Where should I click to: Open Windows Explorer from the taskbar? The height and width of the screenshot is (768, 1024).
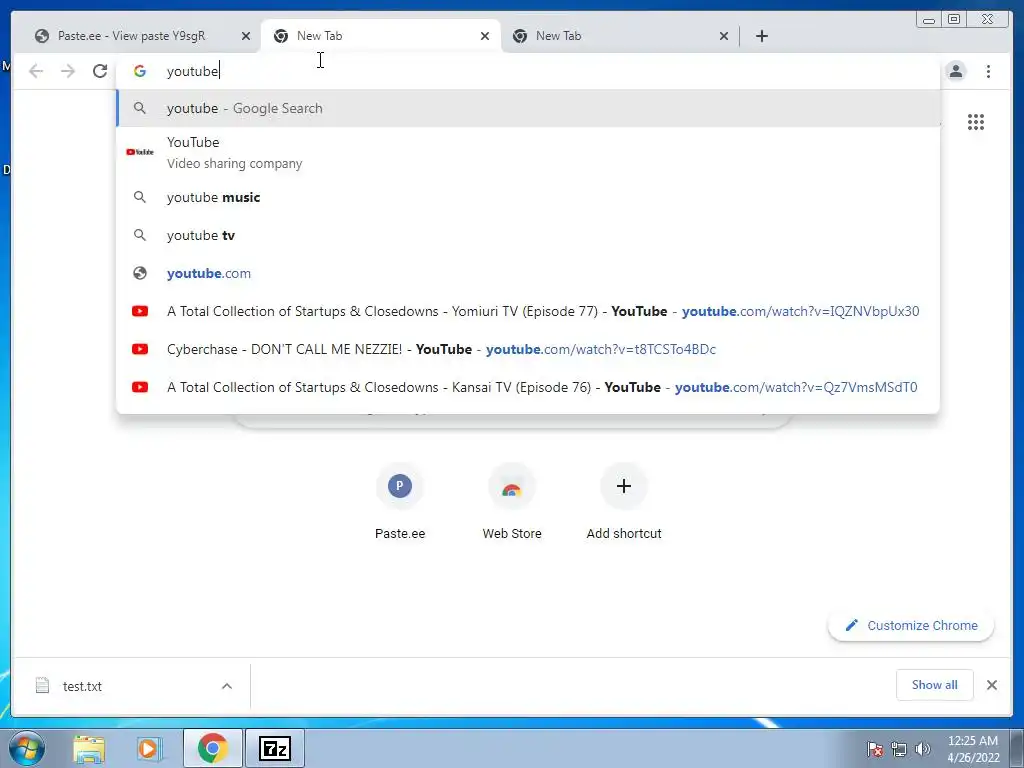coord(89,749)
